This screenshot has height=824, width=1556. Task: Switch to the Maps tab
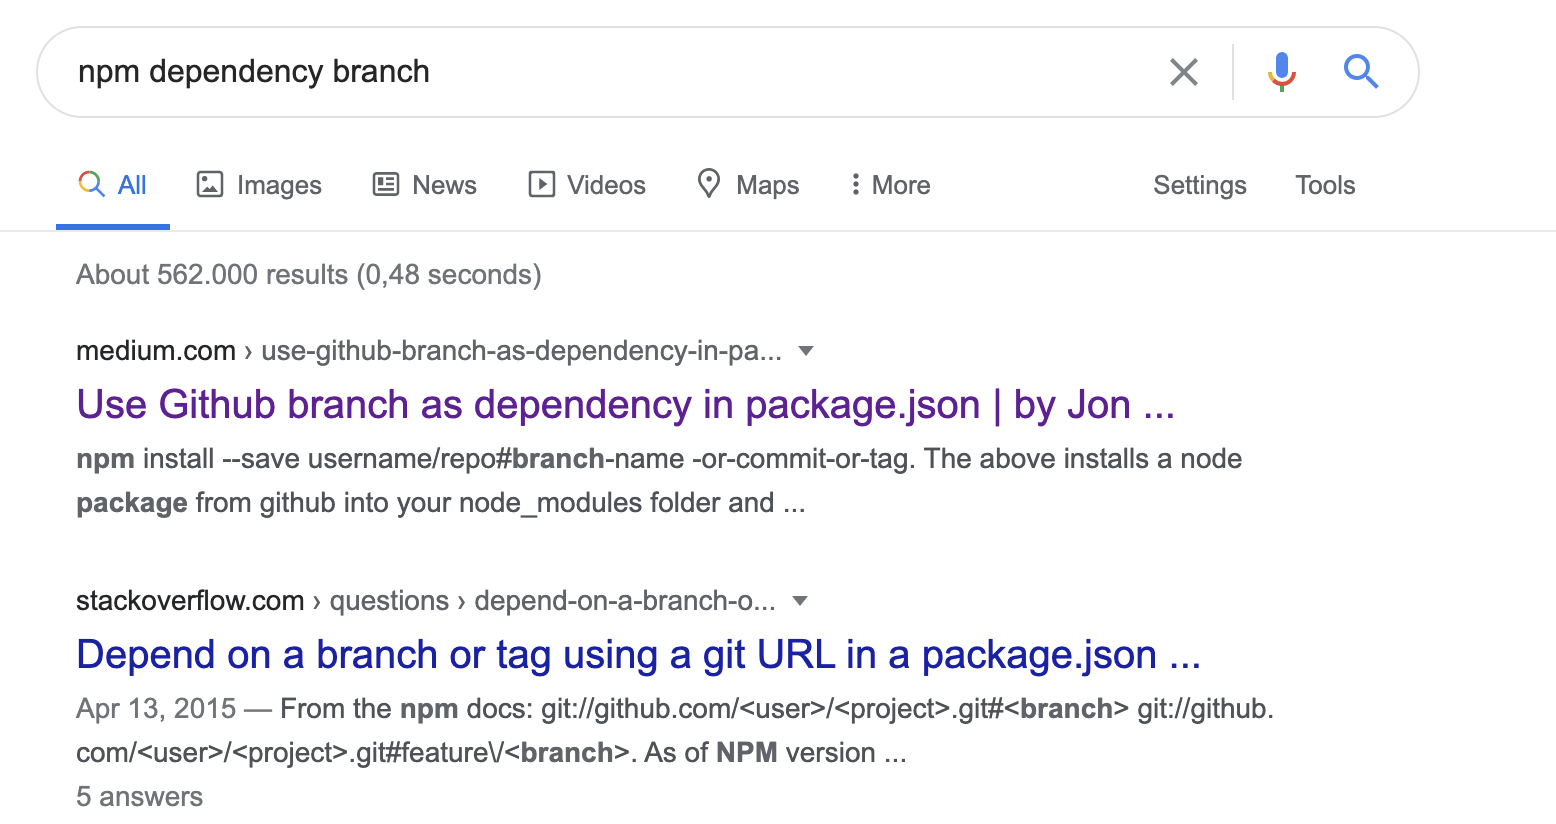(748, 185)
